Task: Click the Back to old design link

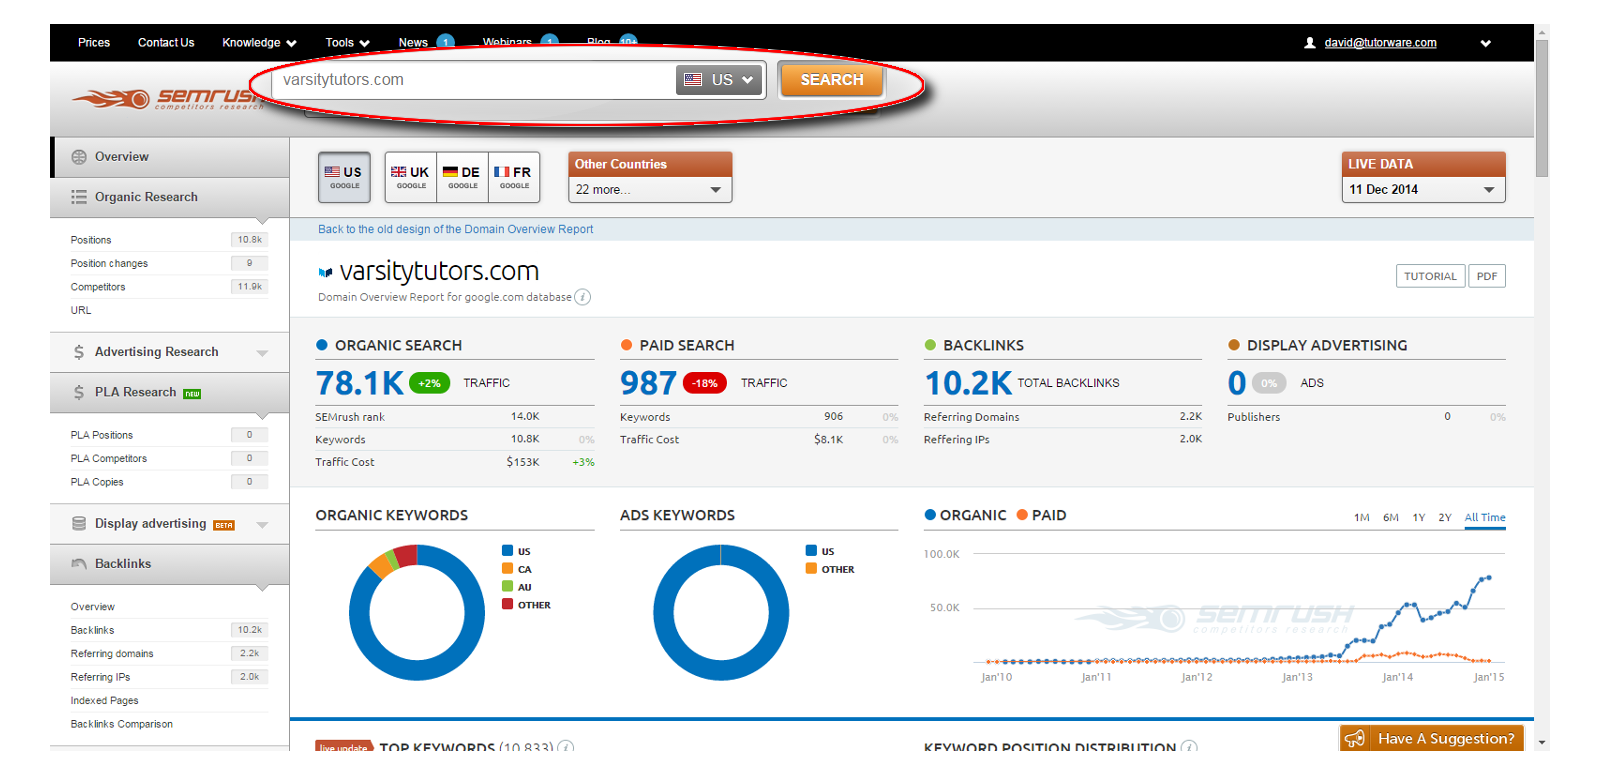Action: [455, 229]
